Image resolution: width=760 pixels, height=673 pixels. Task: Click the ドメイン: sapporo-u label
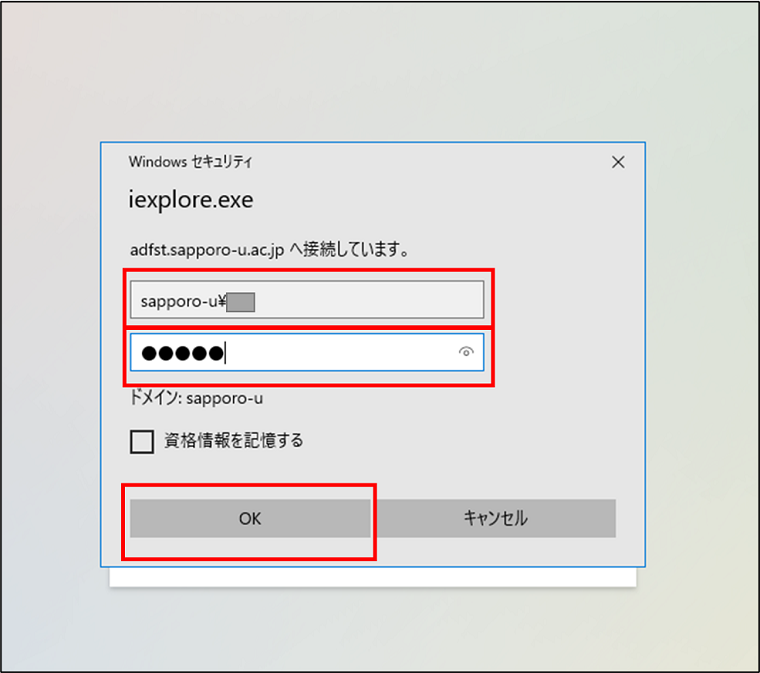(x=196, y=398)
